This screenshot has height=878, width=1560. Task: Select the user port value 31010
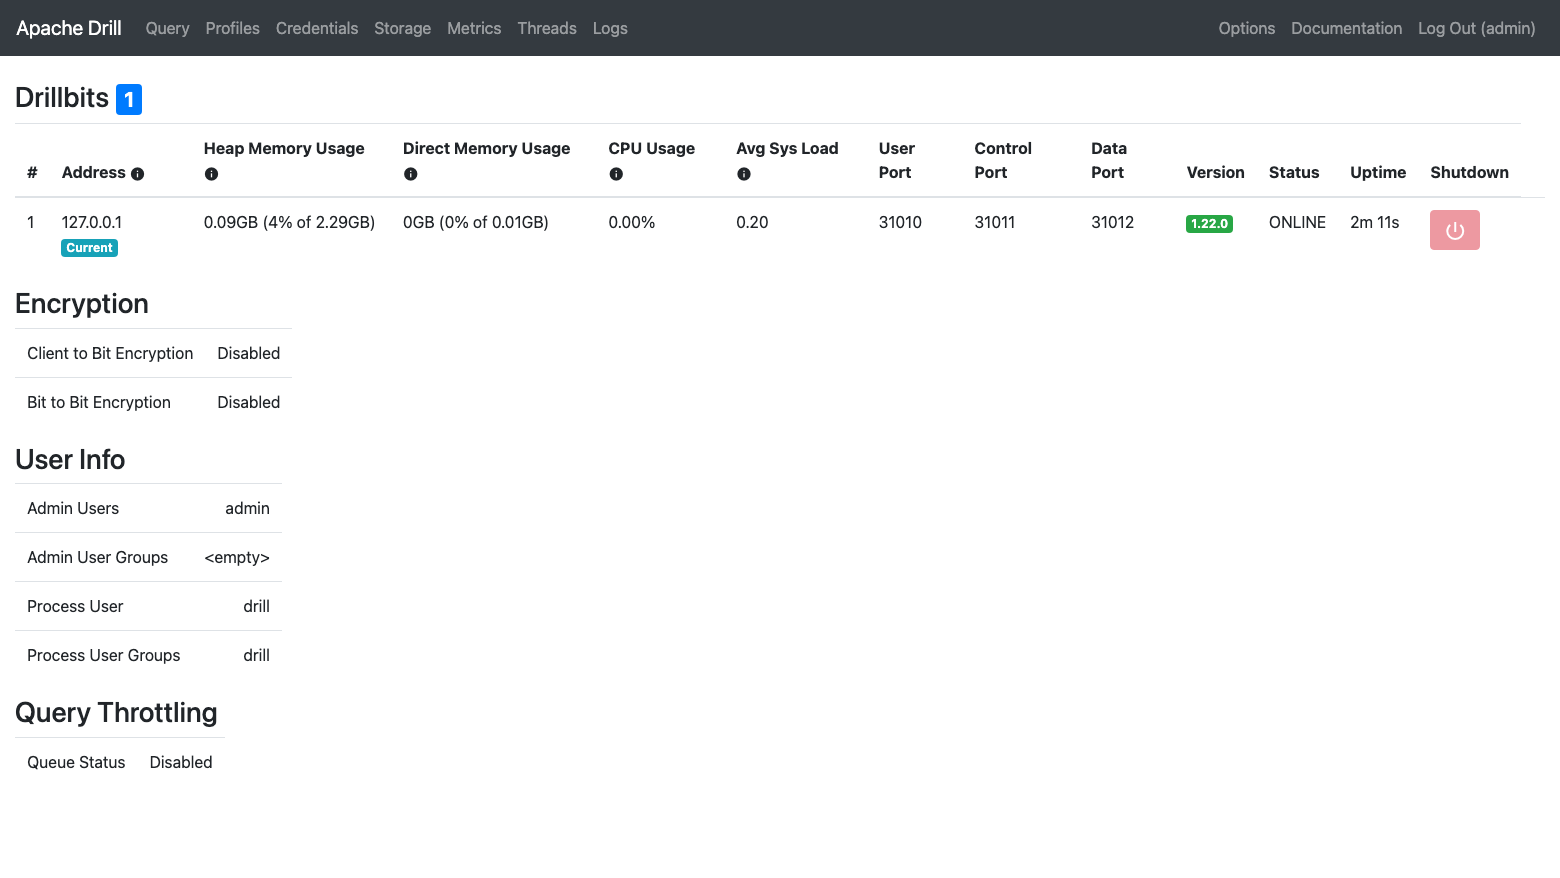coord(900,222)
